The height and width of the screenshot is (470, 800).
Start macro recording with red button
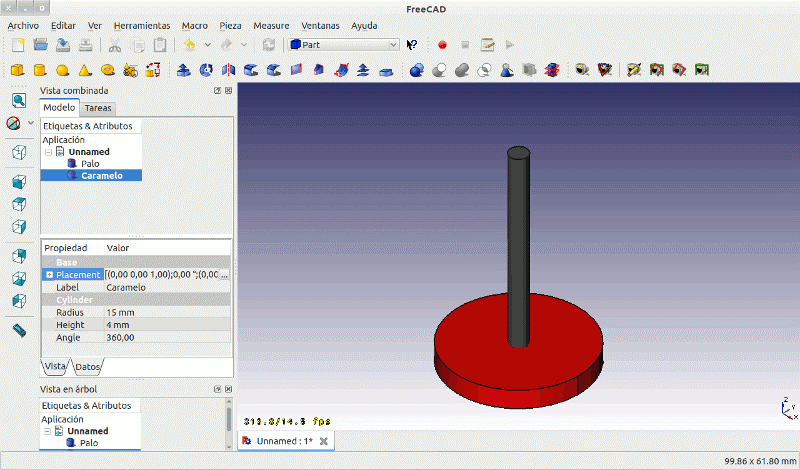pos(442,45)
